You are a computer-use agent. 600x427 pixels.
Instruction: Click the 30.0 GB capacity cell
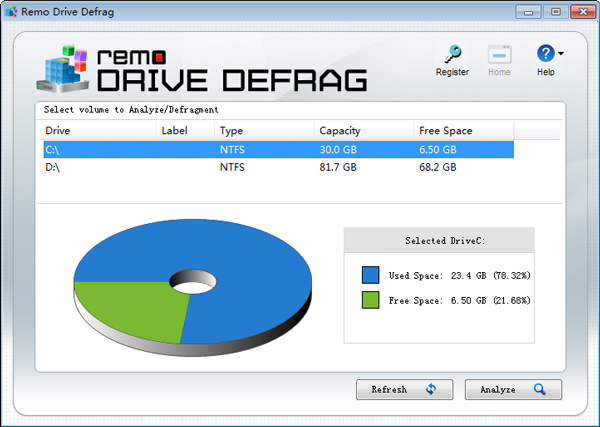338,150
